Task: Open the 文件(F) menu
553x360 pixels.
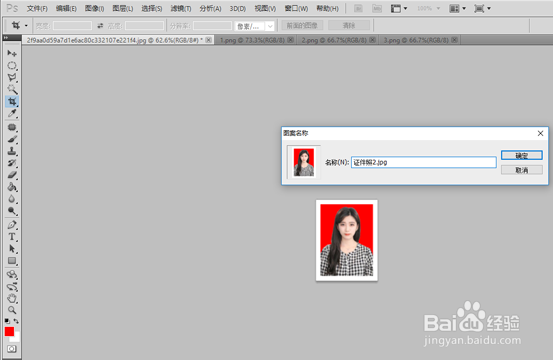Action: [x=37, y=8]
